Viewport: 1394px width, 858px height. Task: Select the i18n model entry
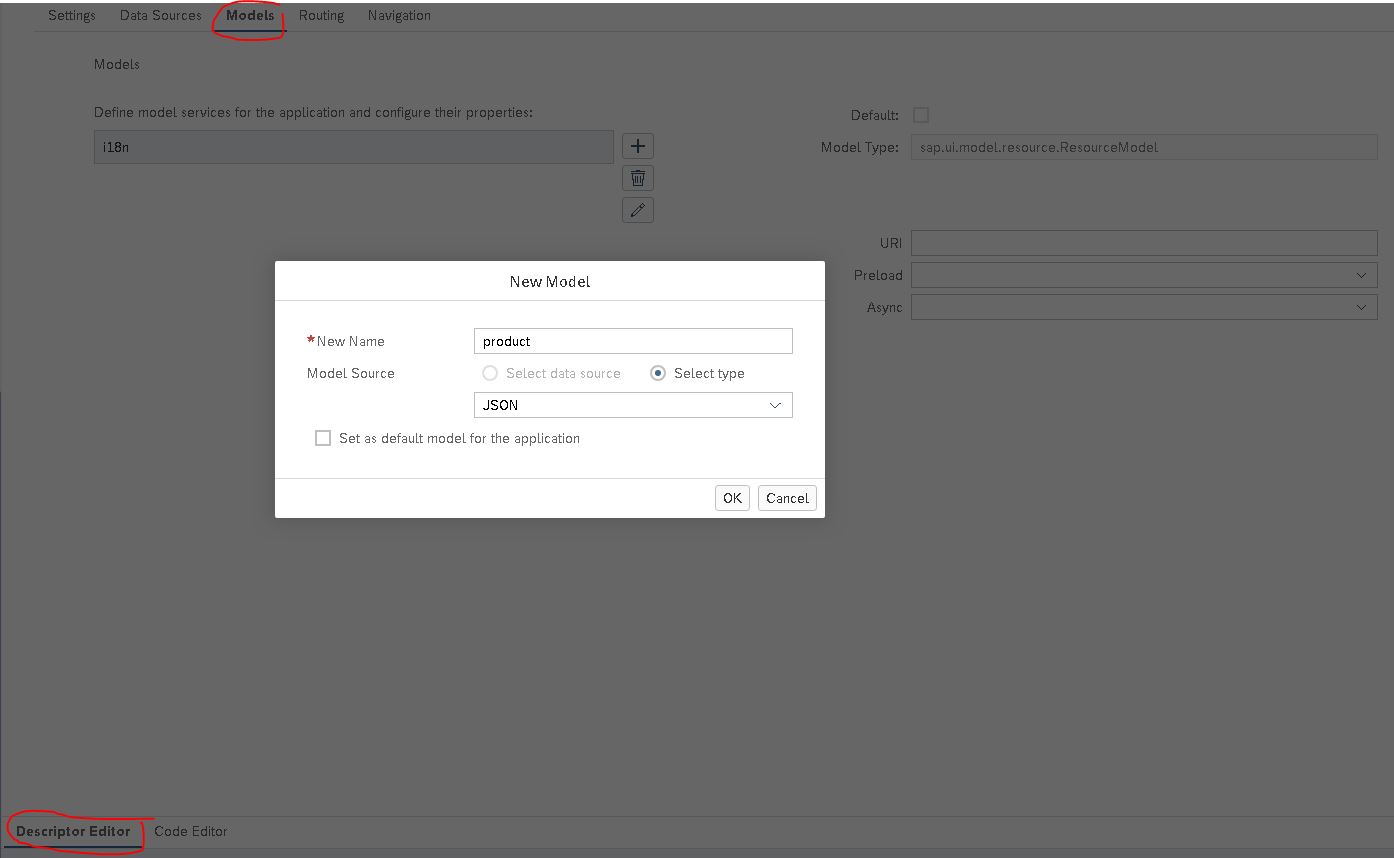click(353, 146)
